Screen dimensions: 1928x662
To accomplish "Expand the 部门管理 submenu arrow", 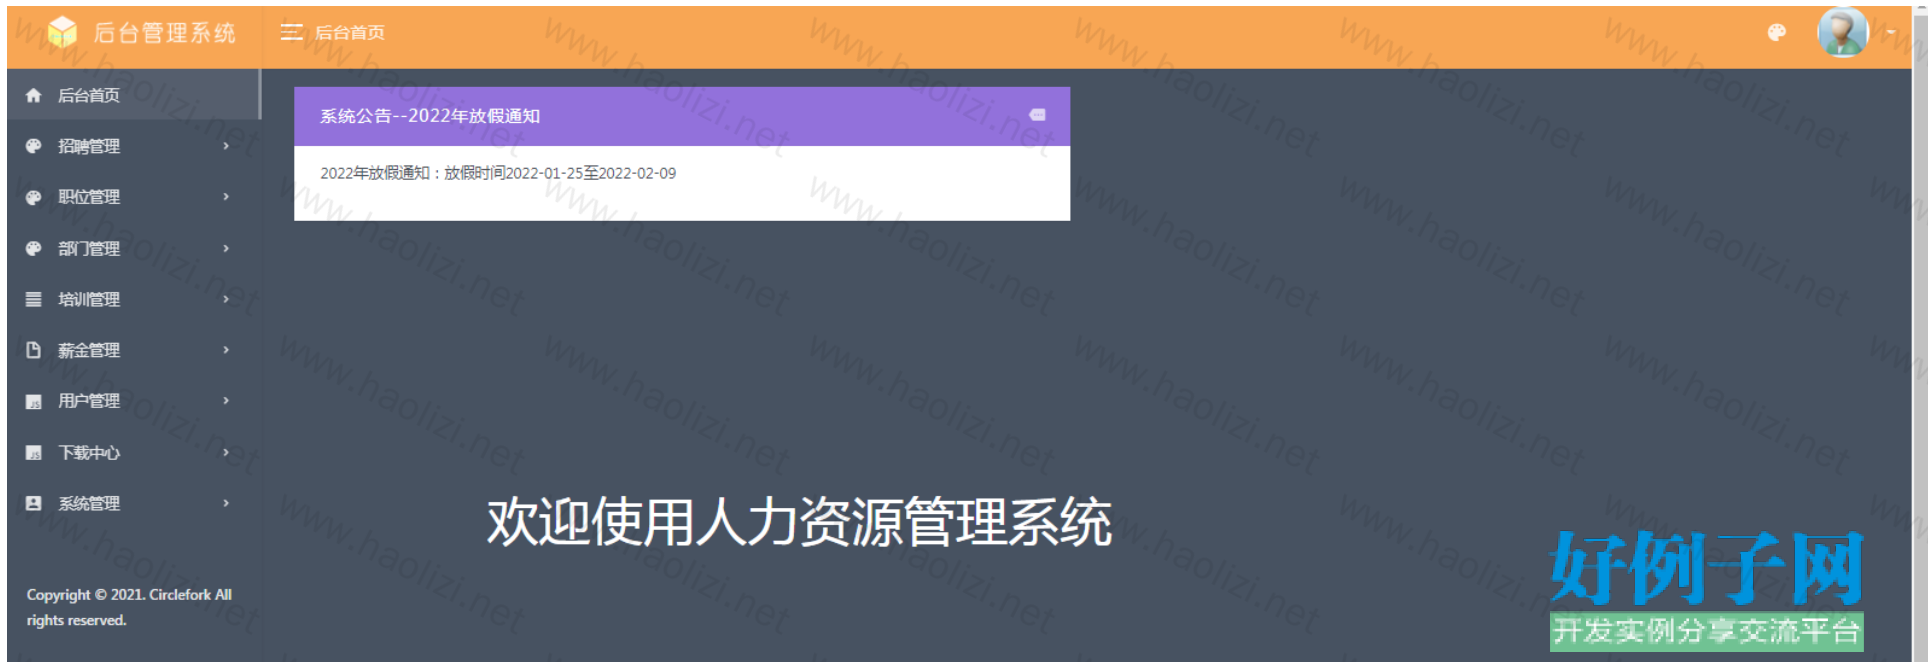I will tap(226, 249).
